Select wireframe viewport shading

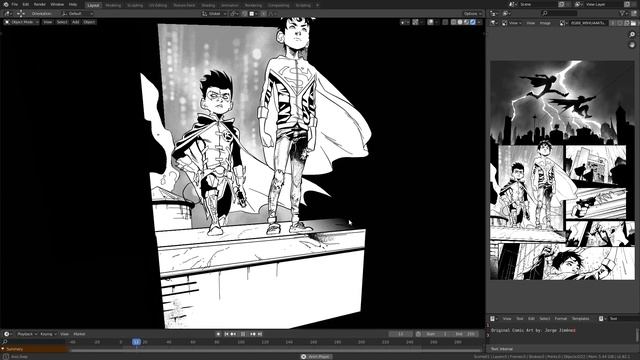453,22
